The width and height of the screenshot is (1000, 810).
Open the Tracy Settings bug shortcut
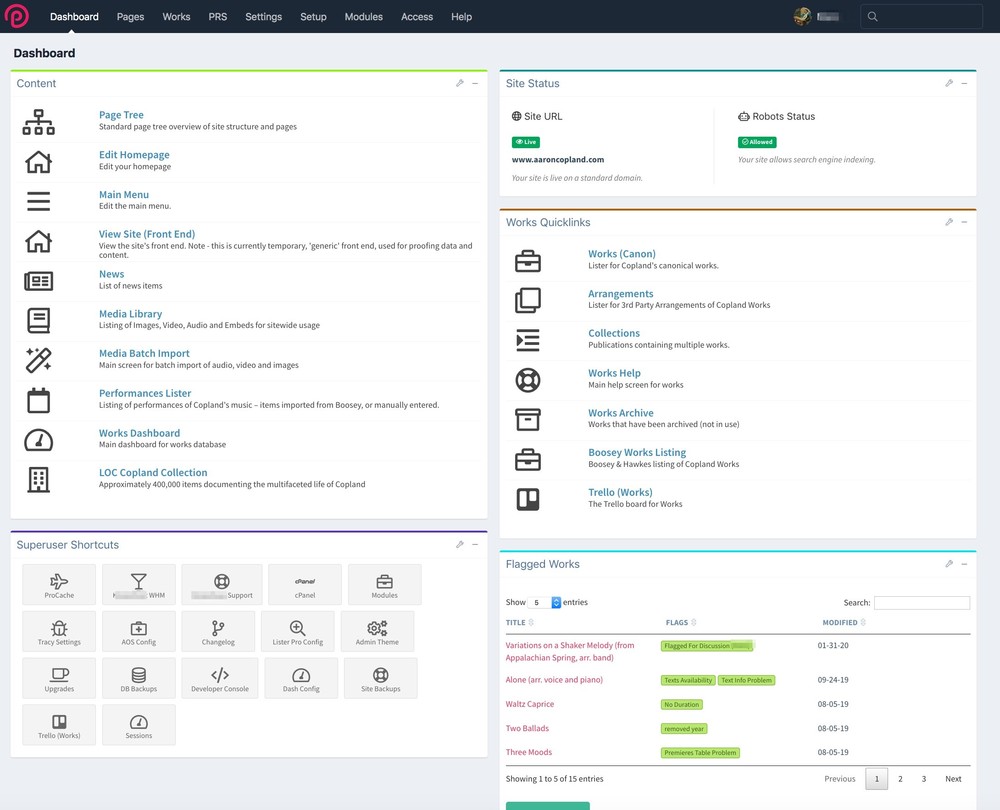59,631
